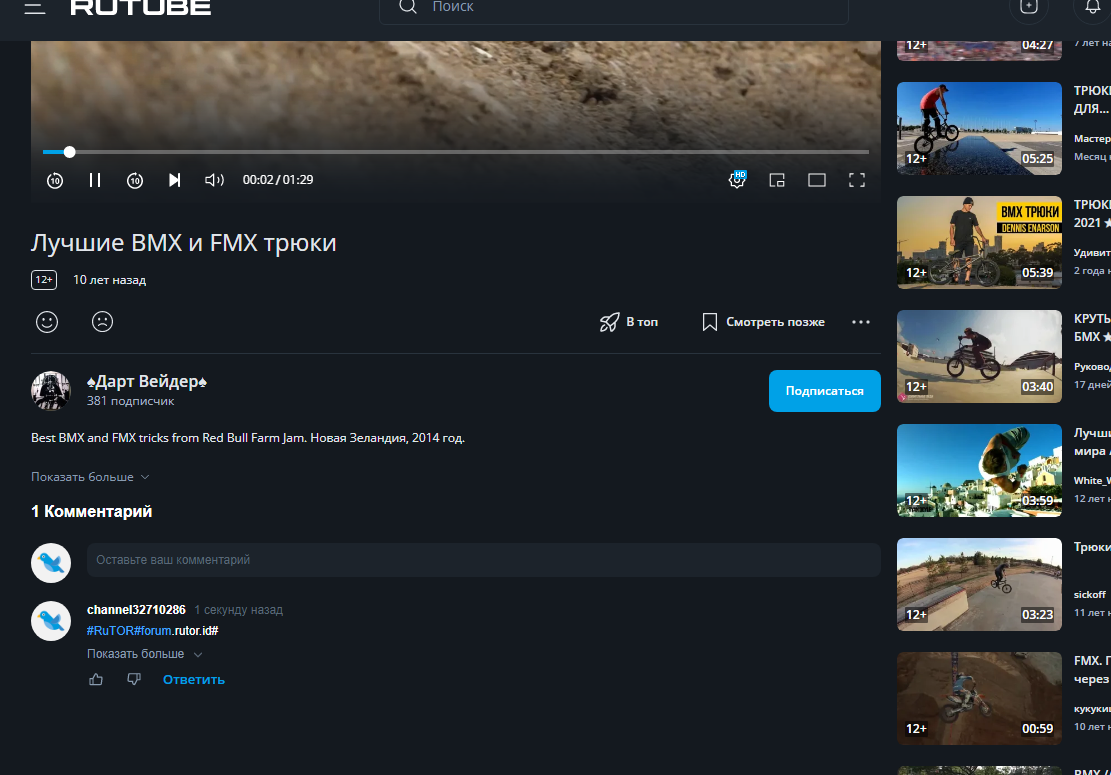Open the Дарт Вейдер channel name
The image size is (1111, 775).
pos(147,381)
